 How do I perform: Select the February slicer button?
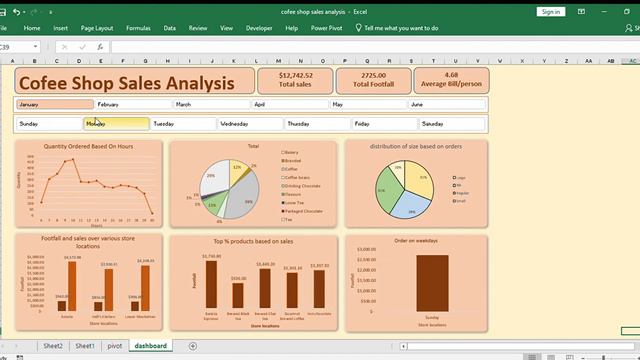tap(133, 104)
